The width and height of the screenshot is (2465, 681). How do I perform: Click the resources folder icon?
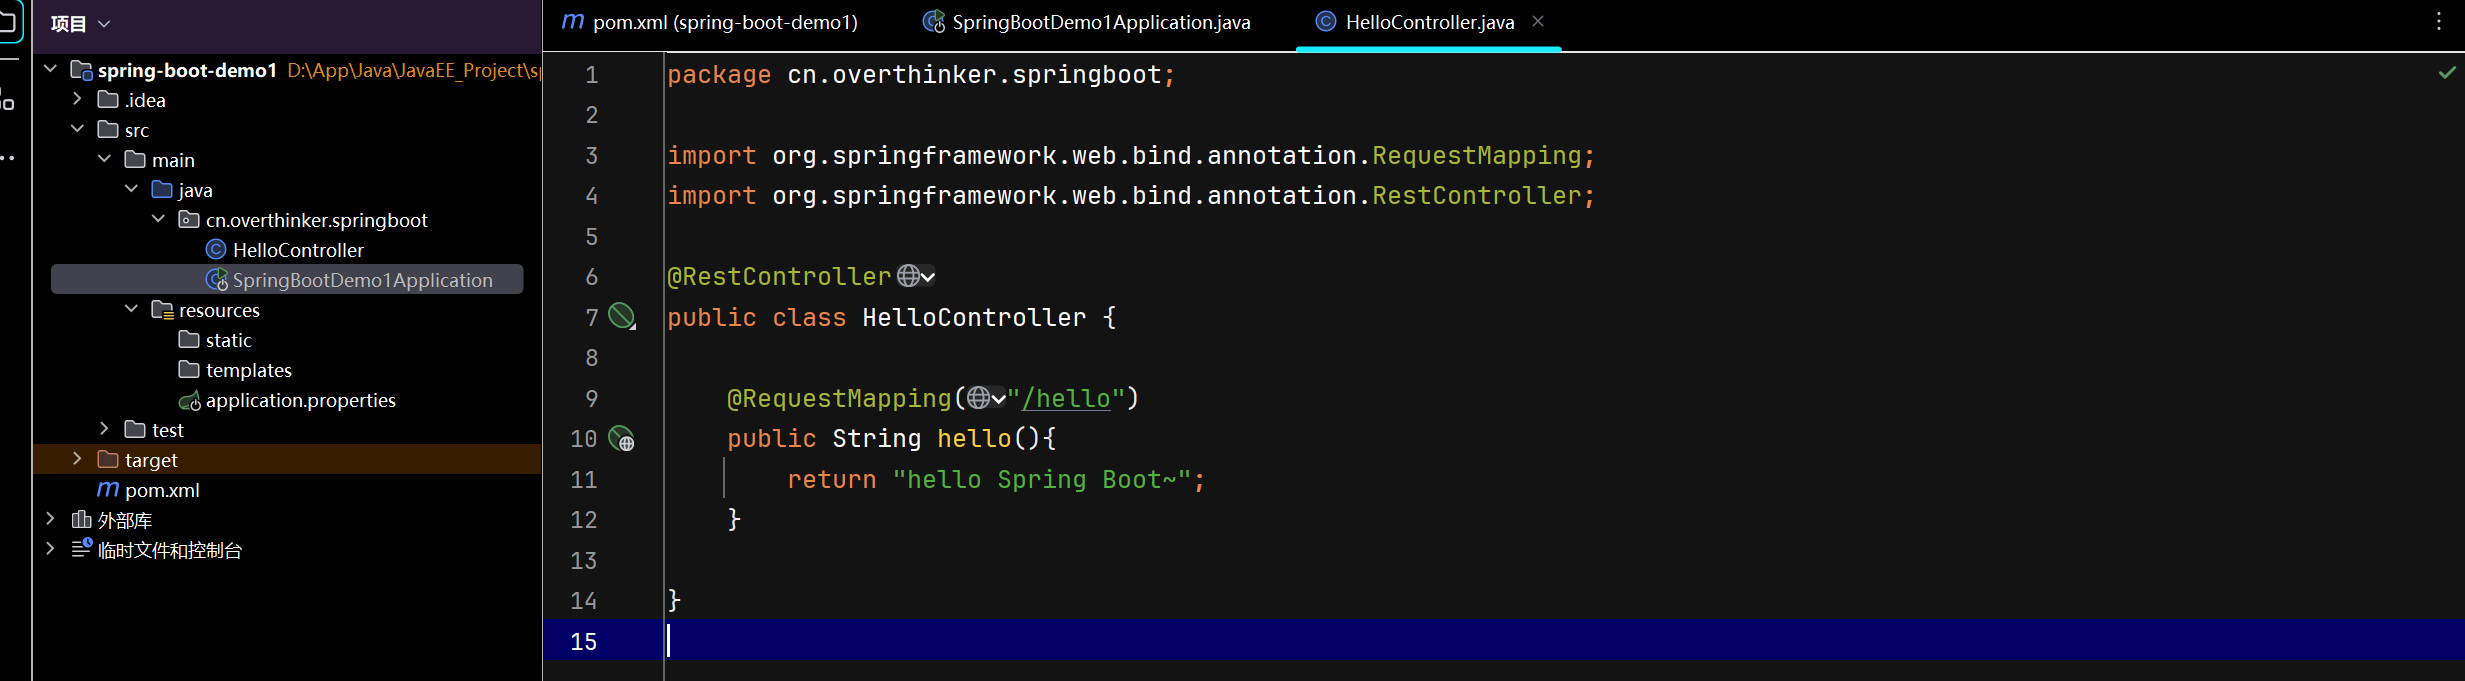162,309
